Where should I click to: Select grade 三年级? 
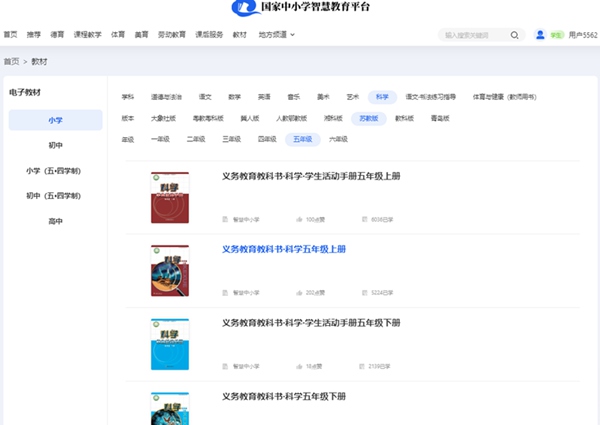232,139
